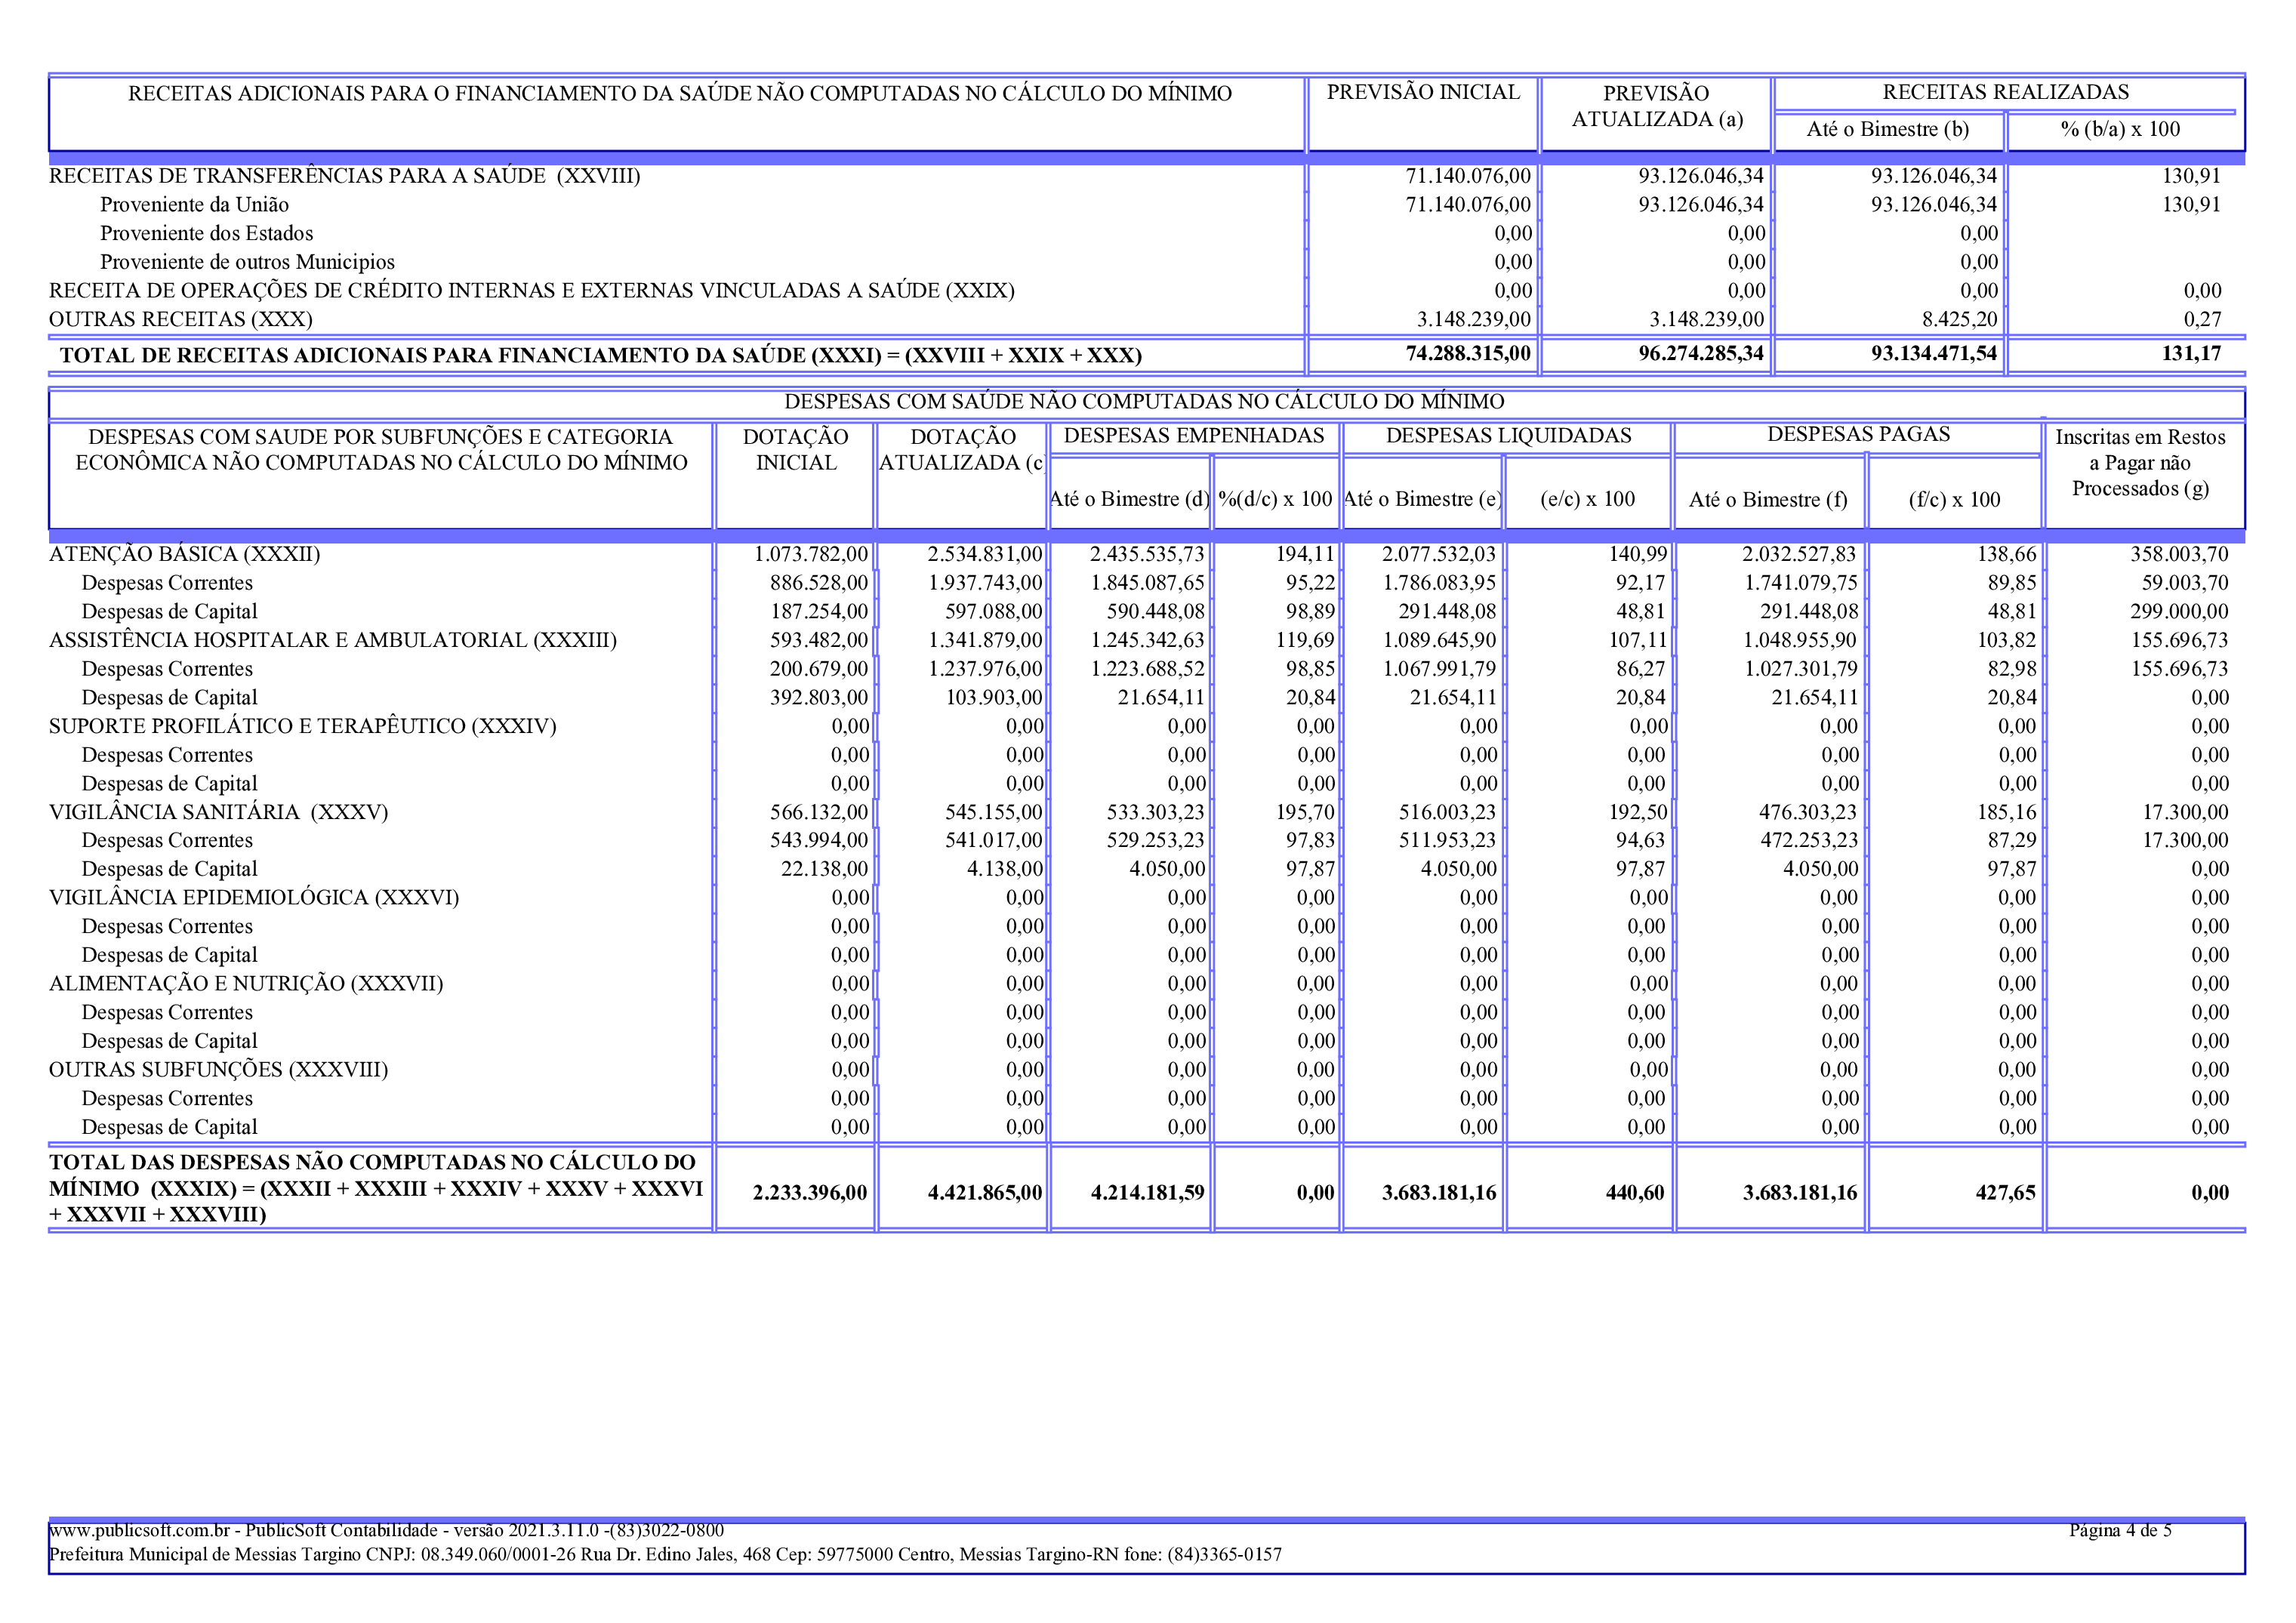2296x1623 pixels.
Task: Click the 'DOTAÇÃO INICIAL' column header
Action: click(795, 450)
